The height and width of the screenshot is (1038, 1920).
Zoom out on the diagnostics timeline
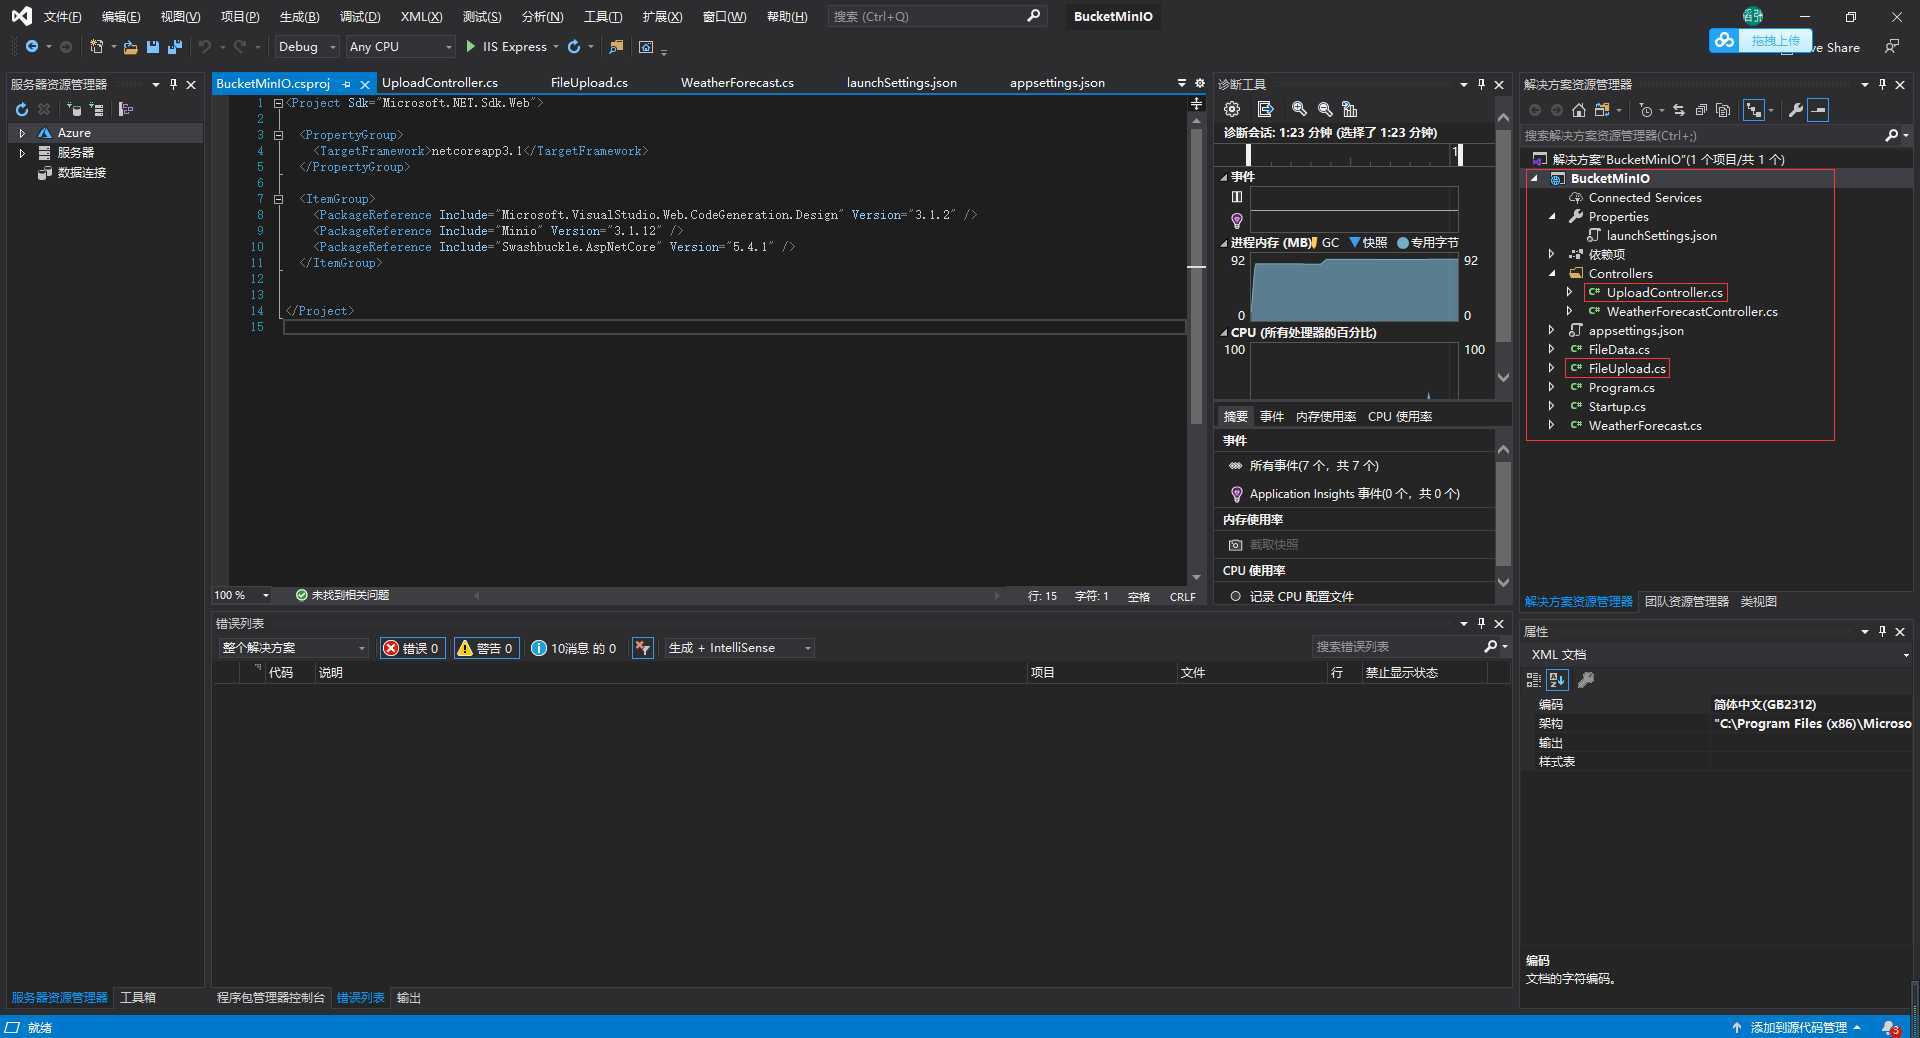coord(1325,109)
